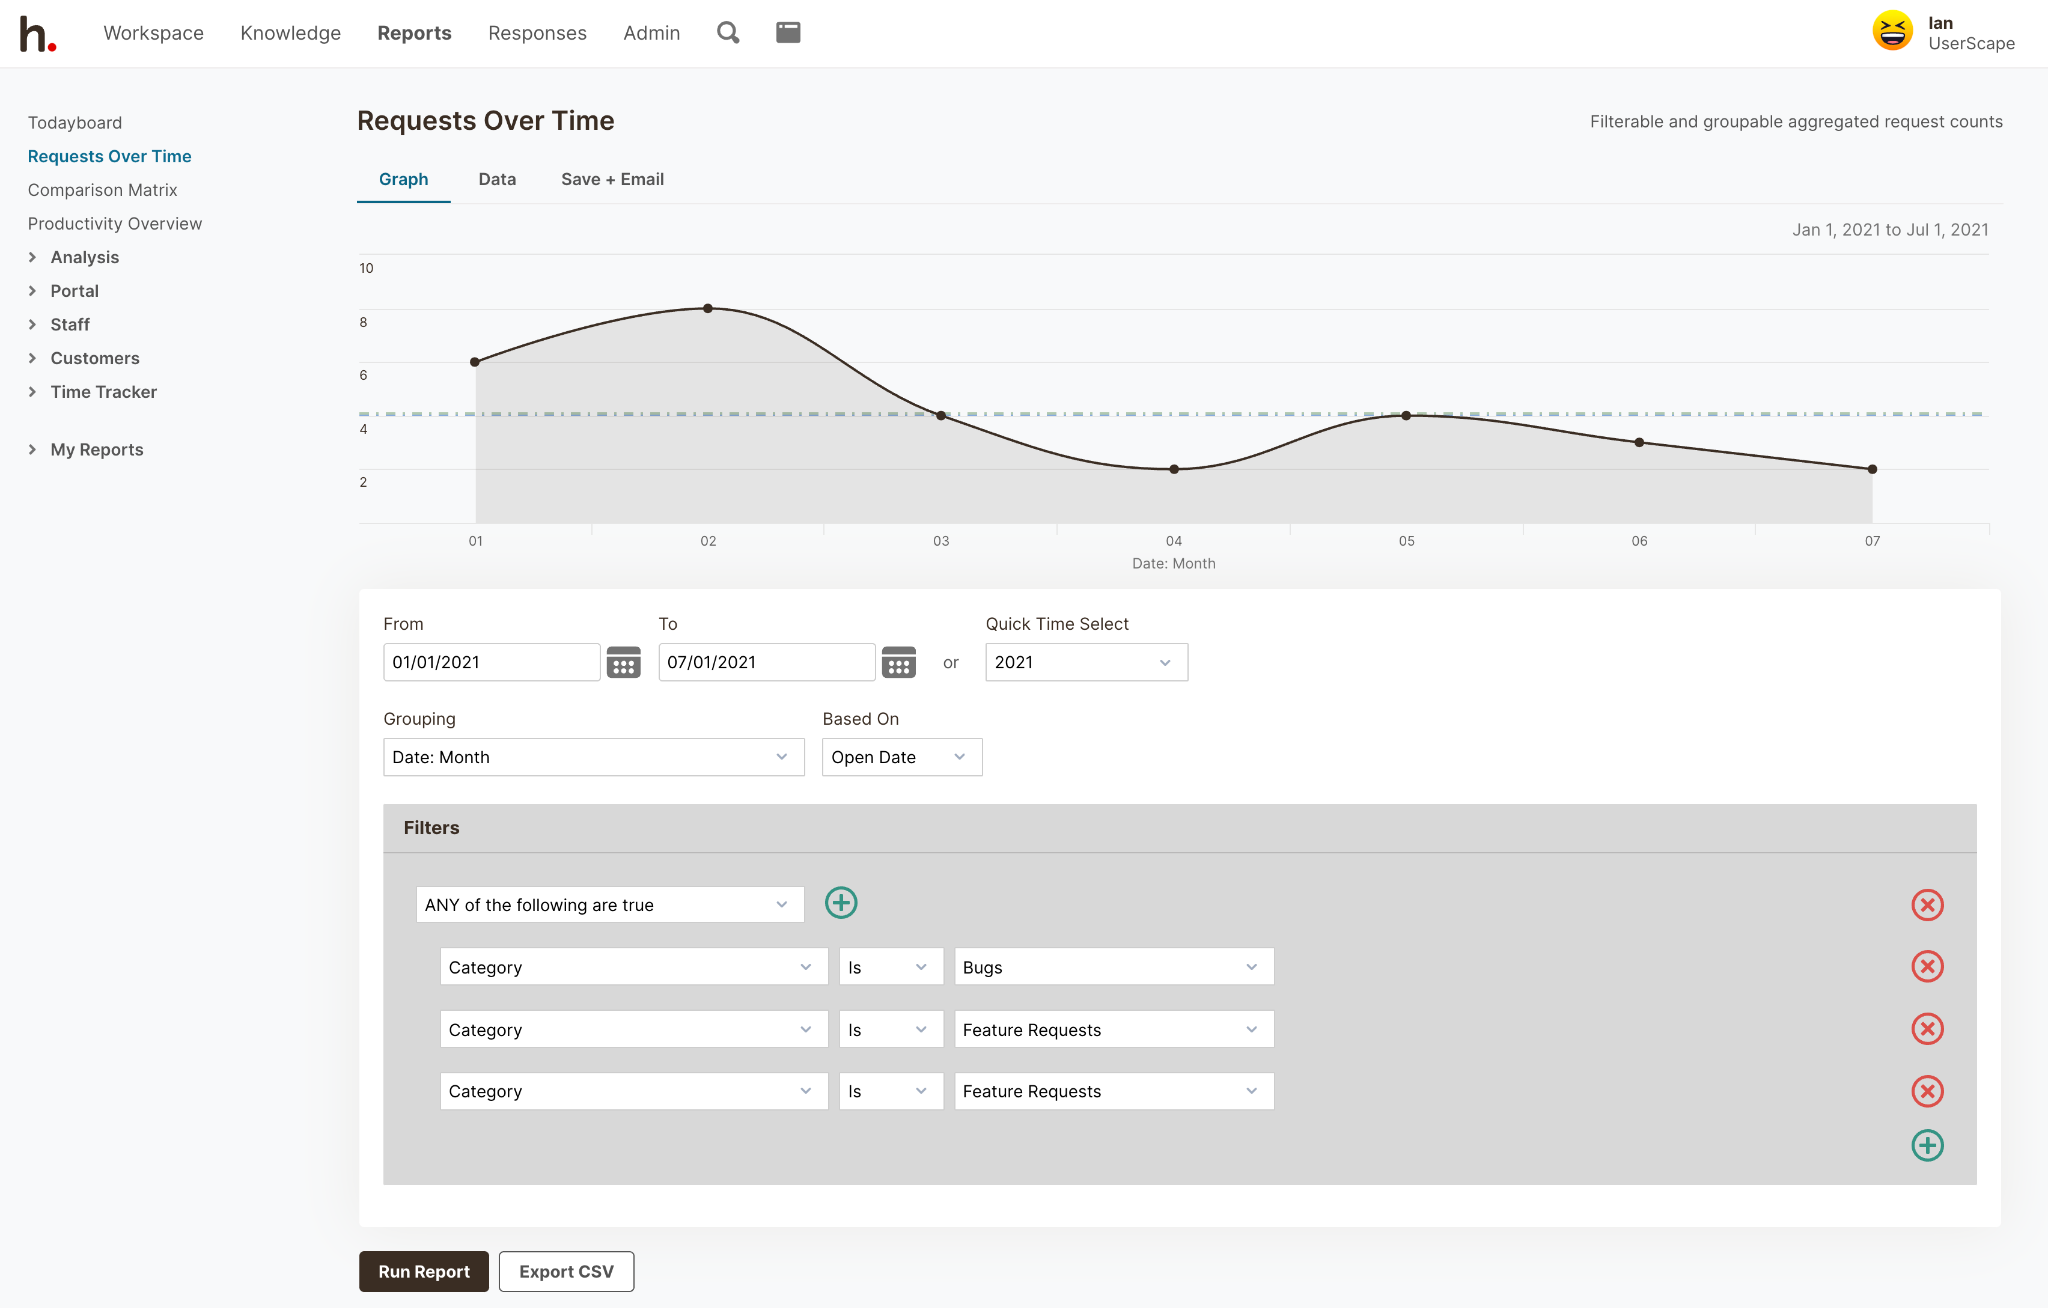Open Admin in top navigation
Viewport: 2048px width, 1308px height.
pyautogui.click(x=652, y=33)
